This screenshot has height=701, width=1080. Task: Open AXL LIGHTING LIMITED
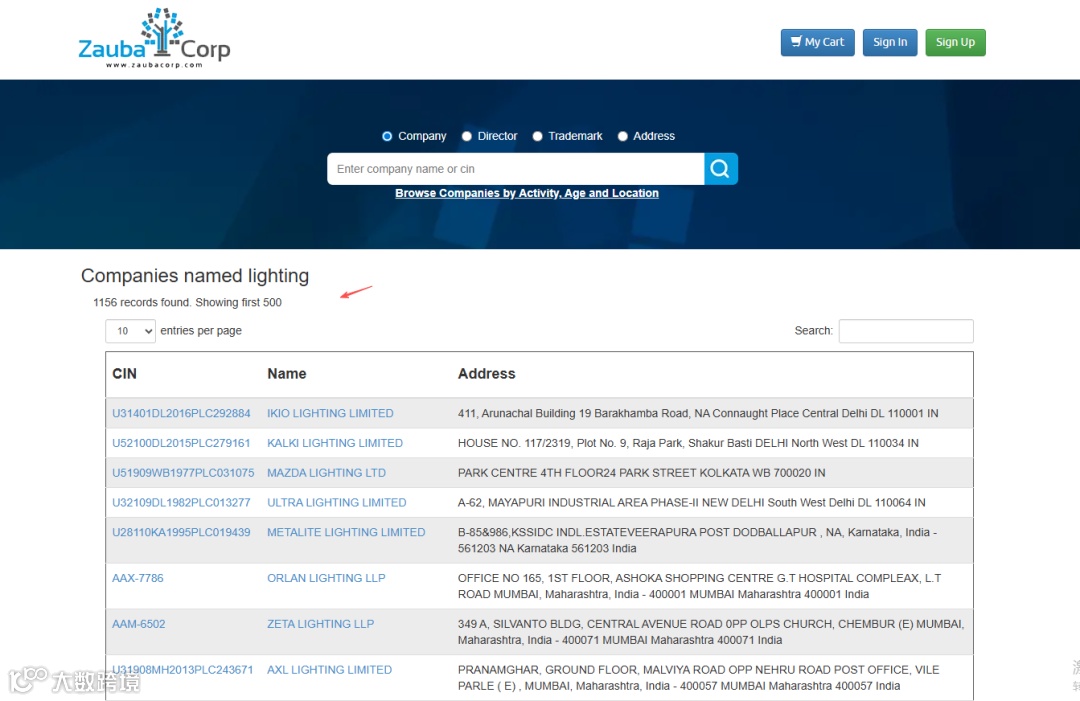329,670
